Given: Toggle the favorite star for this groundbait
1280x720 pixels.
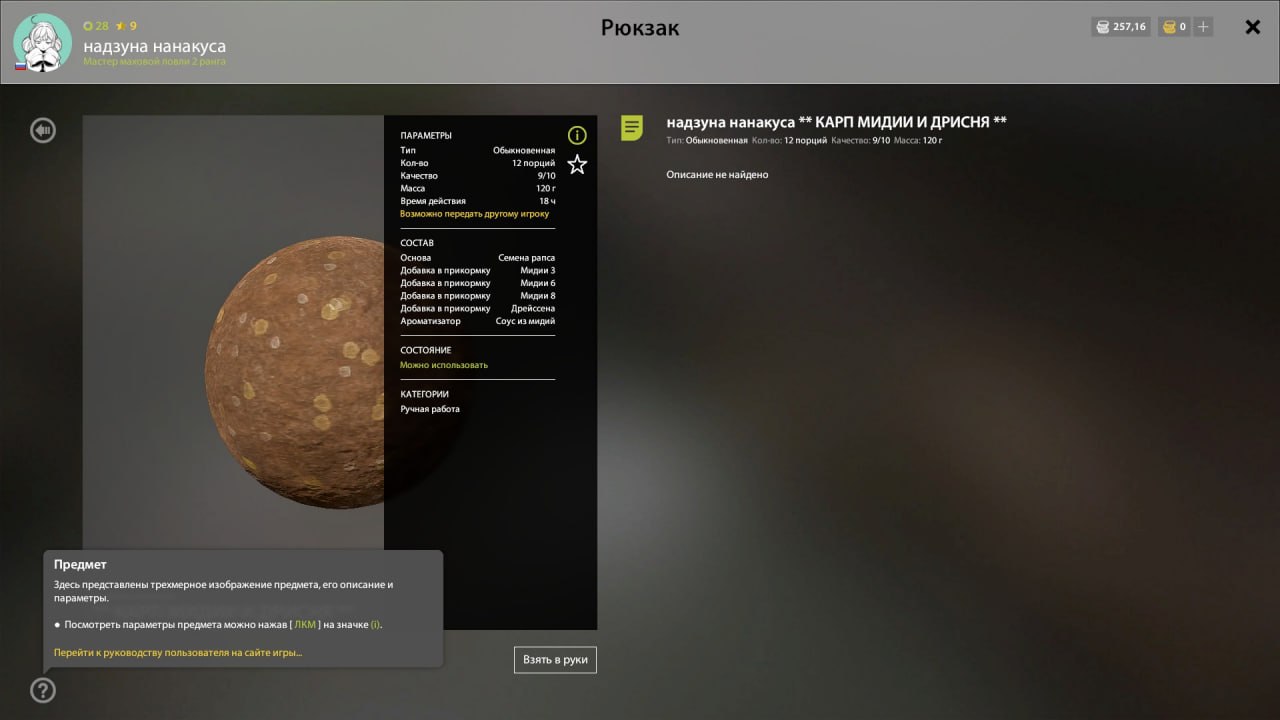Looking at the screenshot, I should tap(577, 165).
